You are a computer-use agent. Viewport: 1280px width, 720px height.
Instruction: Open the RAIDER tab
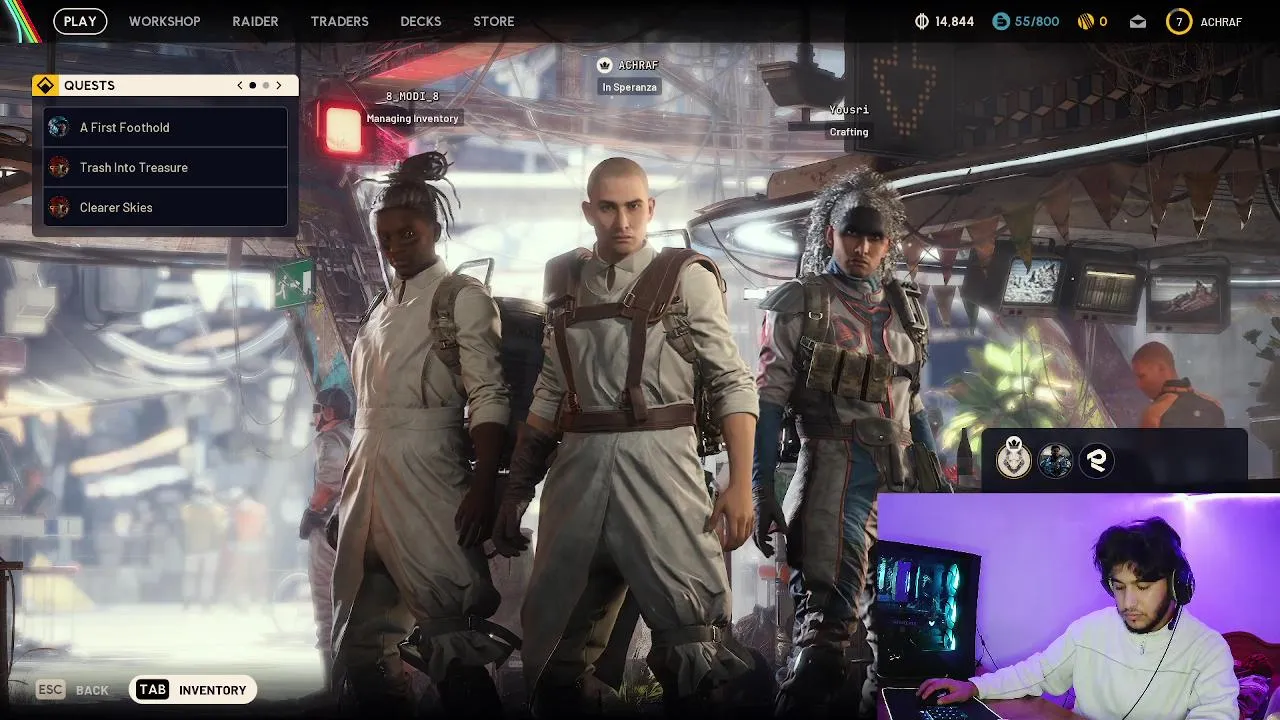coord(255,21)
